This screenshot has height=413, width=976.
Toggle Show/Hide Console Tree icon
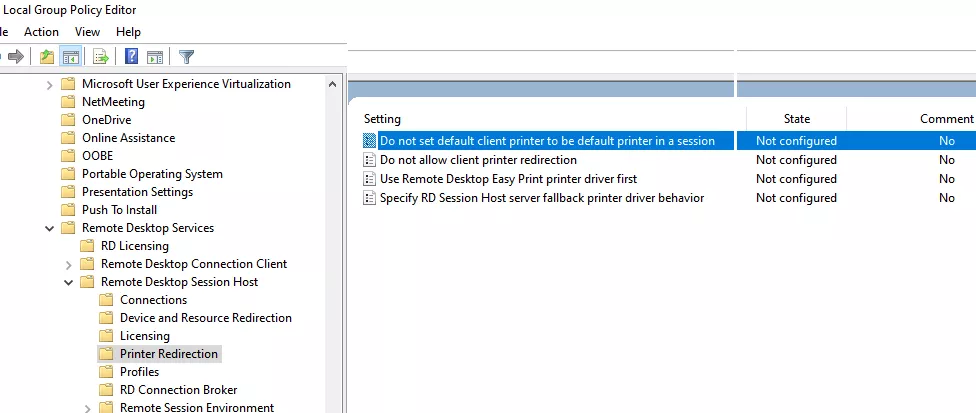[70, 57]
